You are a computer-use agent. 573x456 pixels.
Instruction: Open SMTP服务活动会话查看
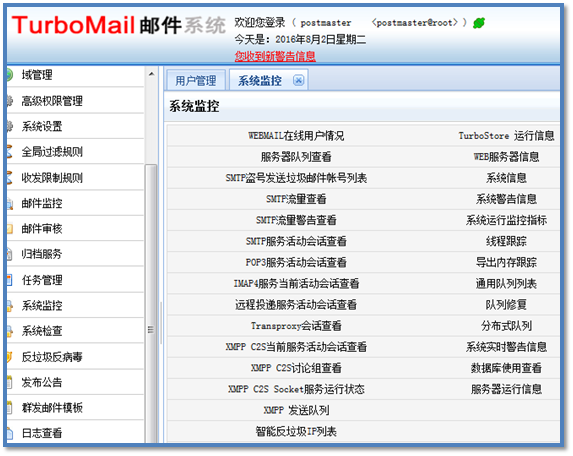296,242
